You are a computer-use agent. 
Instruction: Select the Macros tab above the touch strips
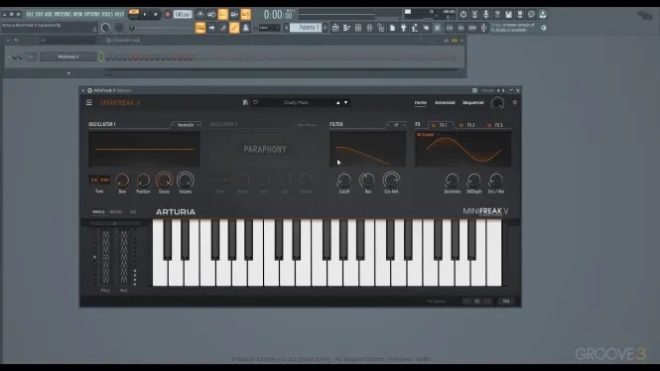115,212
